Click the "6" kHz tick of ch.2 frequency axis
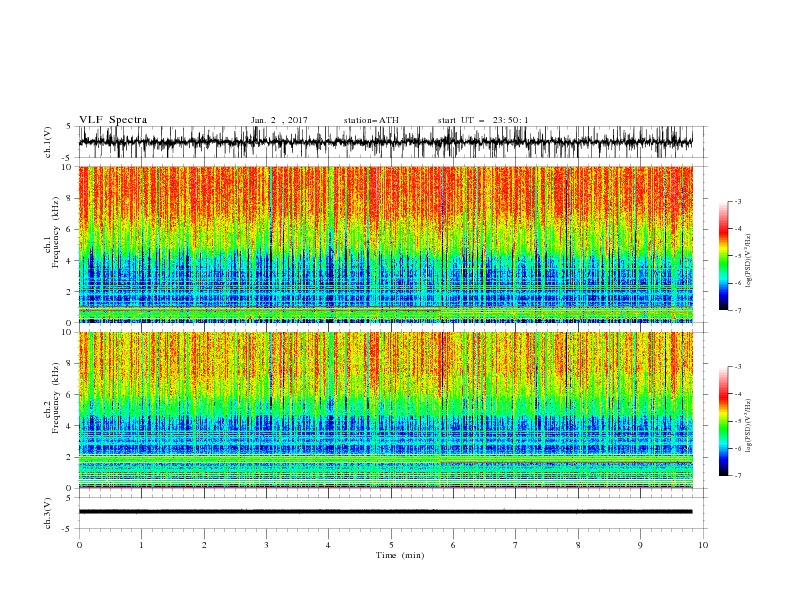 [x=69, y=395]
